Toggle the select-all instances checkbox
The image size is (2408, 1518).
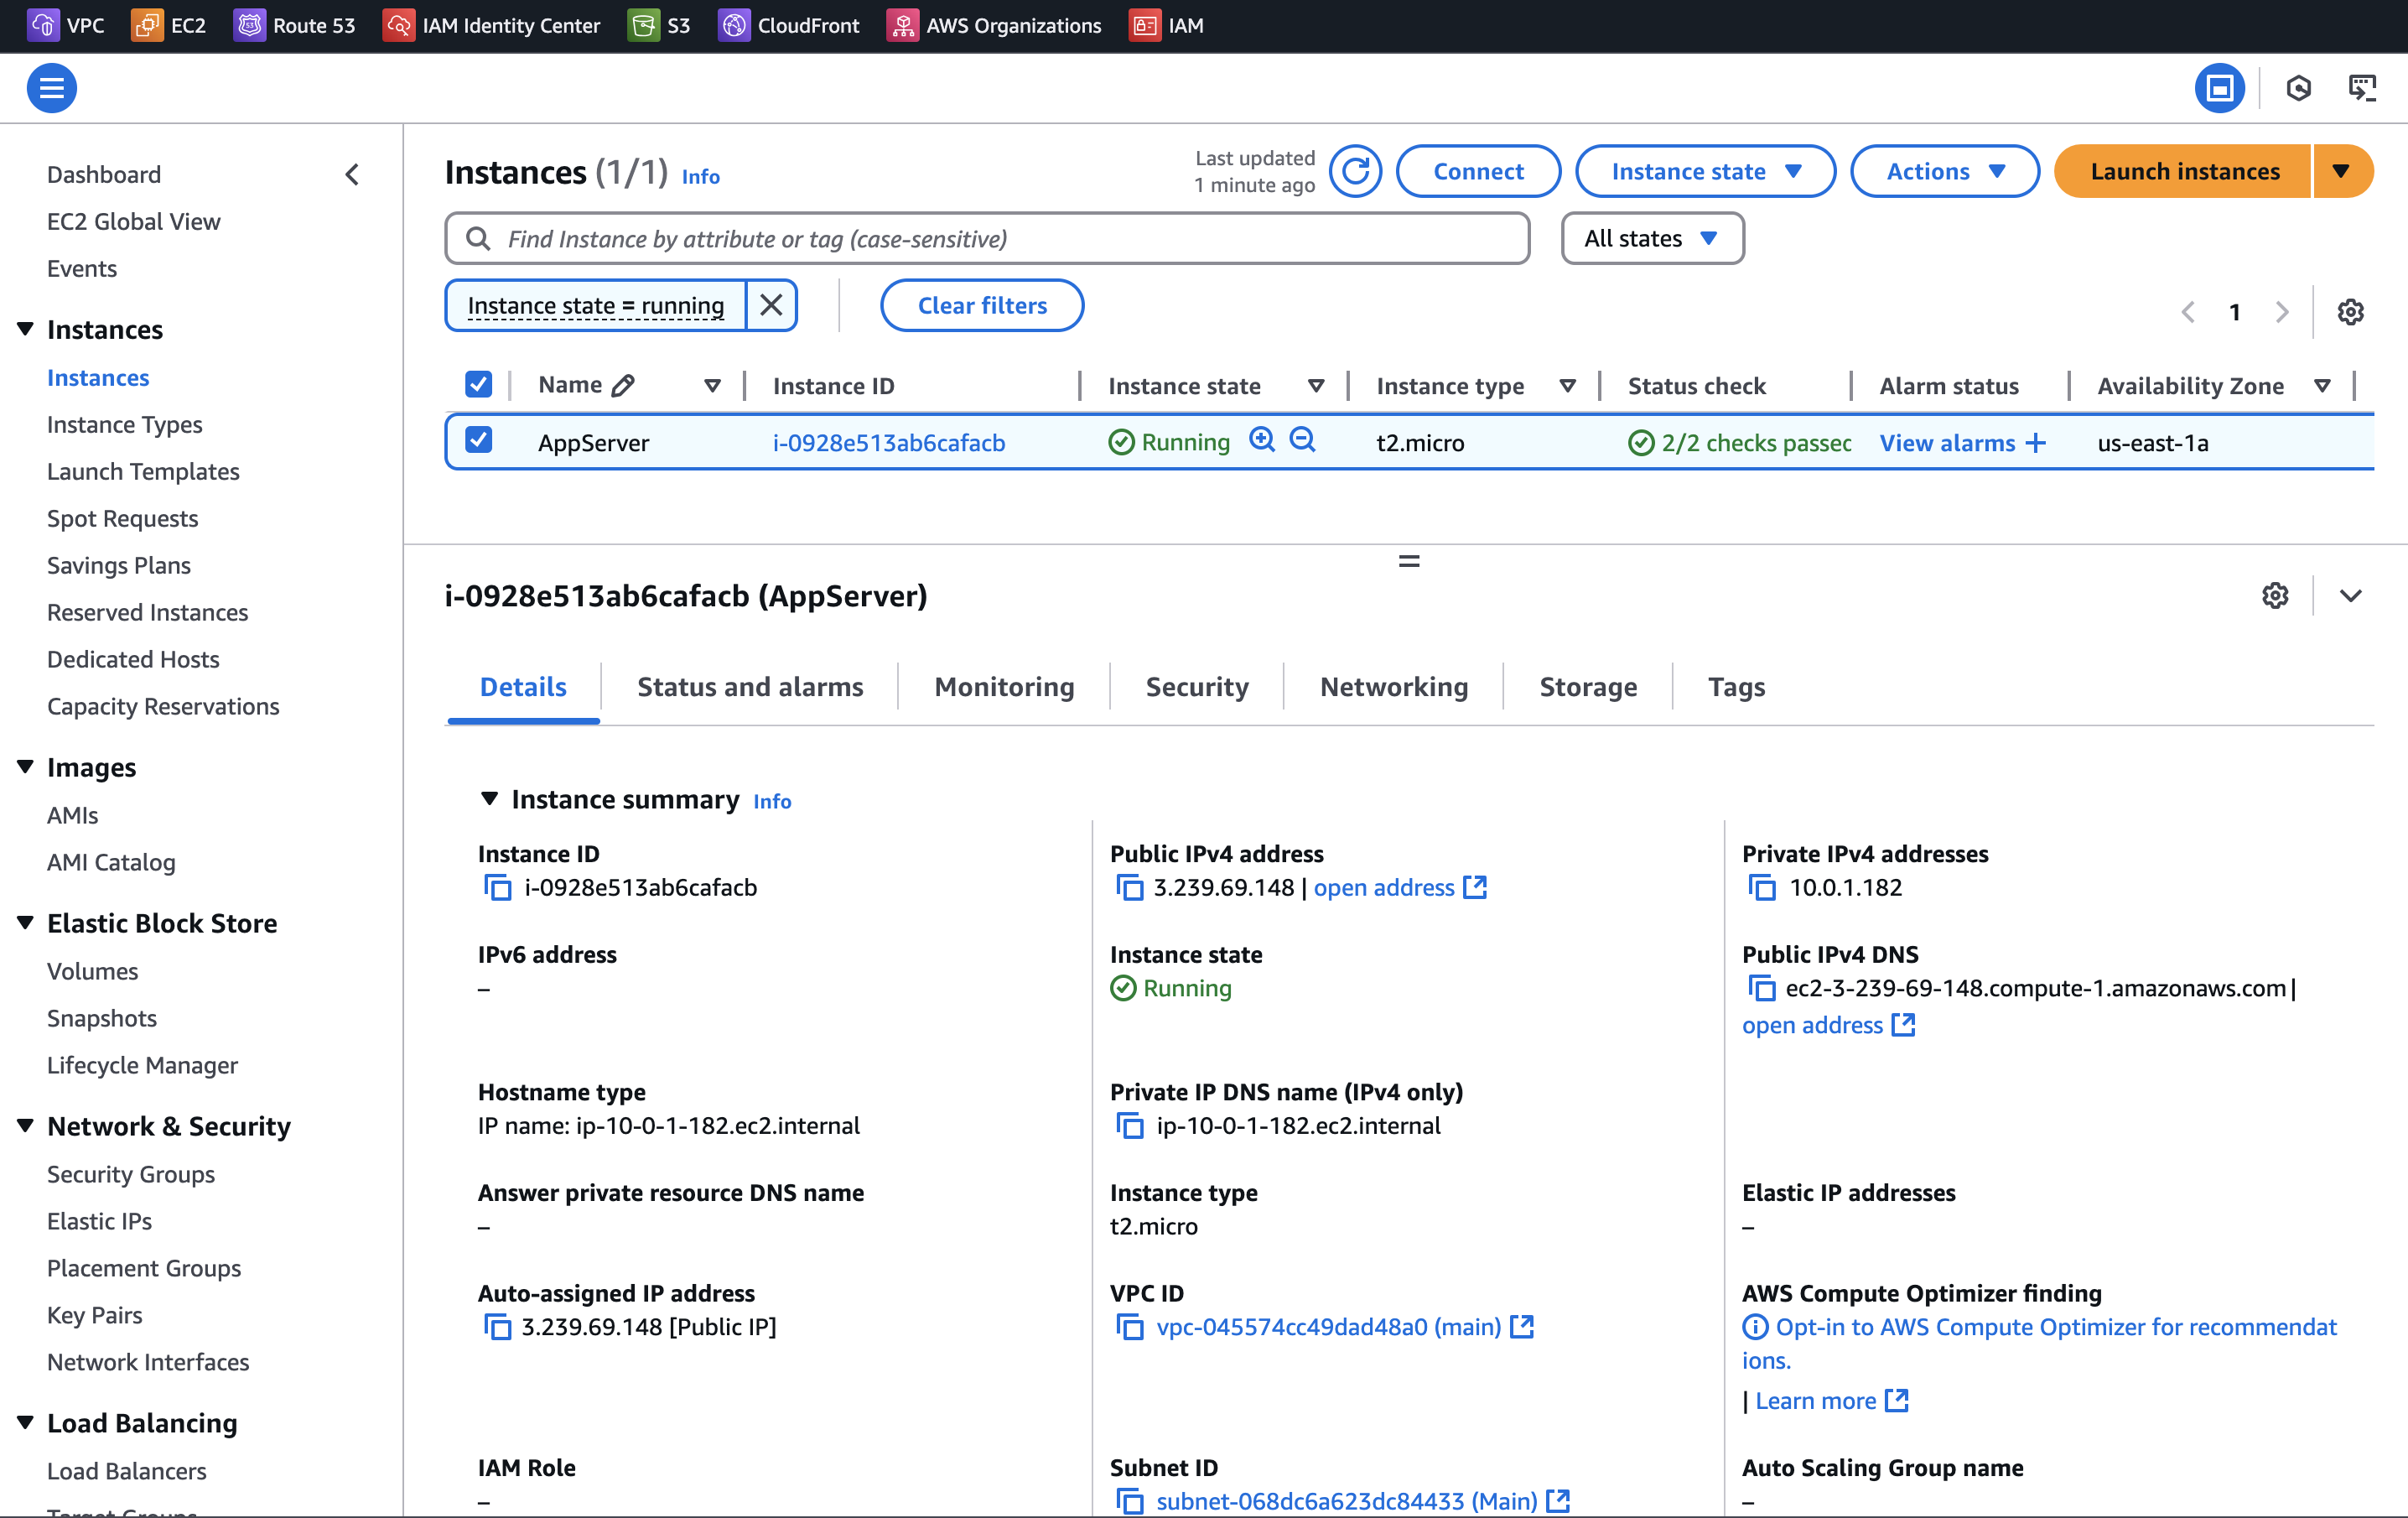(478, 384)
